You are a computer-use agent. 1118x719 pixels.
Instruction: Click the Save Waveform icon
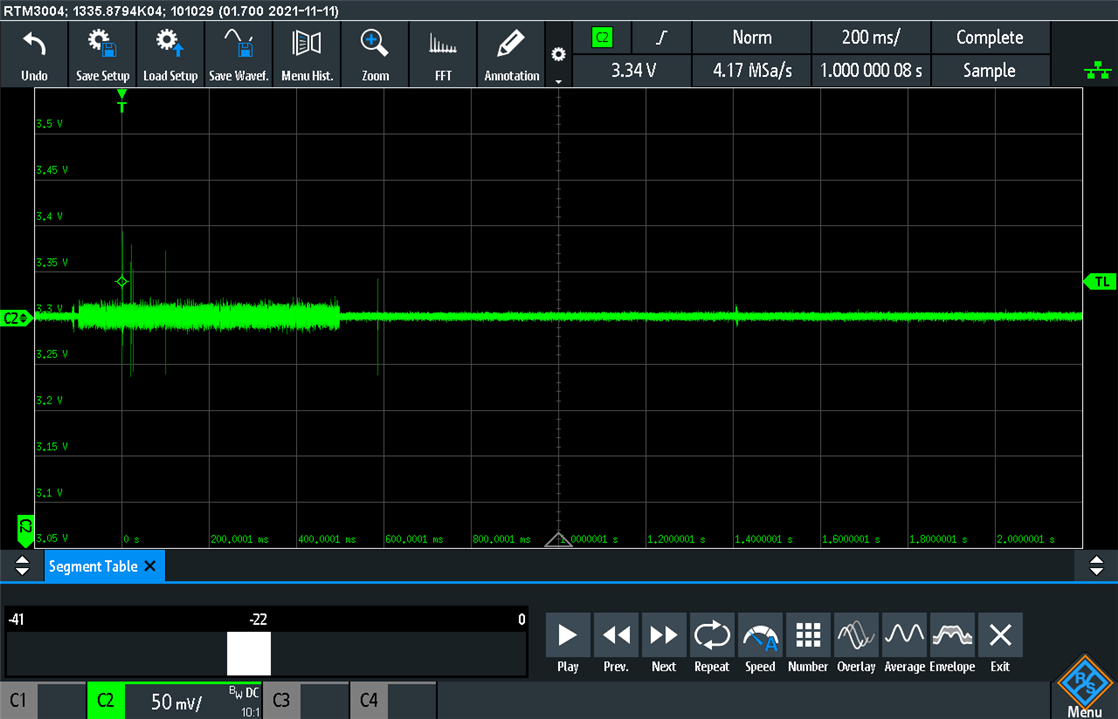tap(239, 55)
